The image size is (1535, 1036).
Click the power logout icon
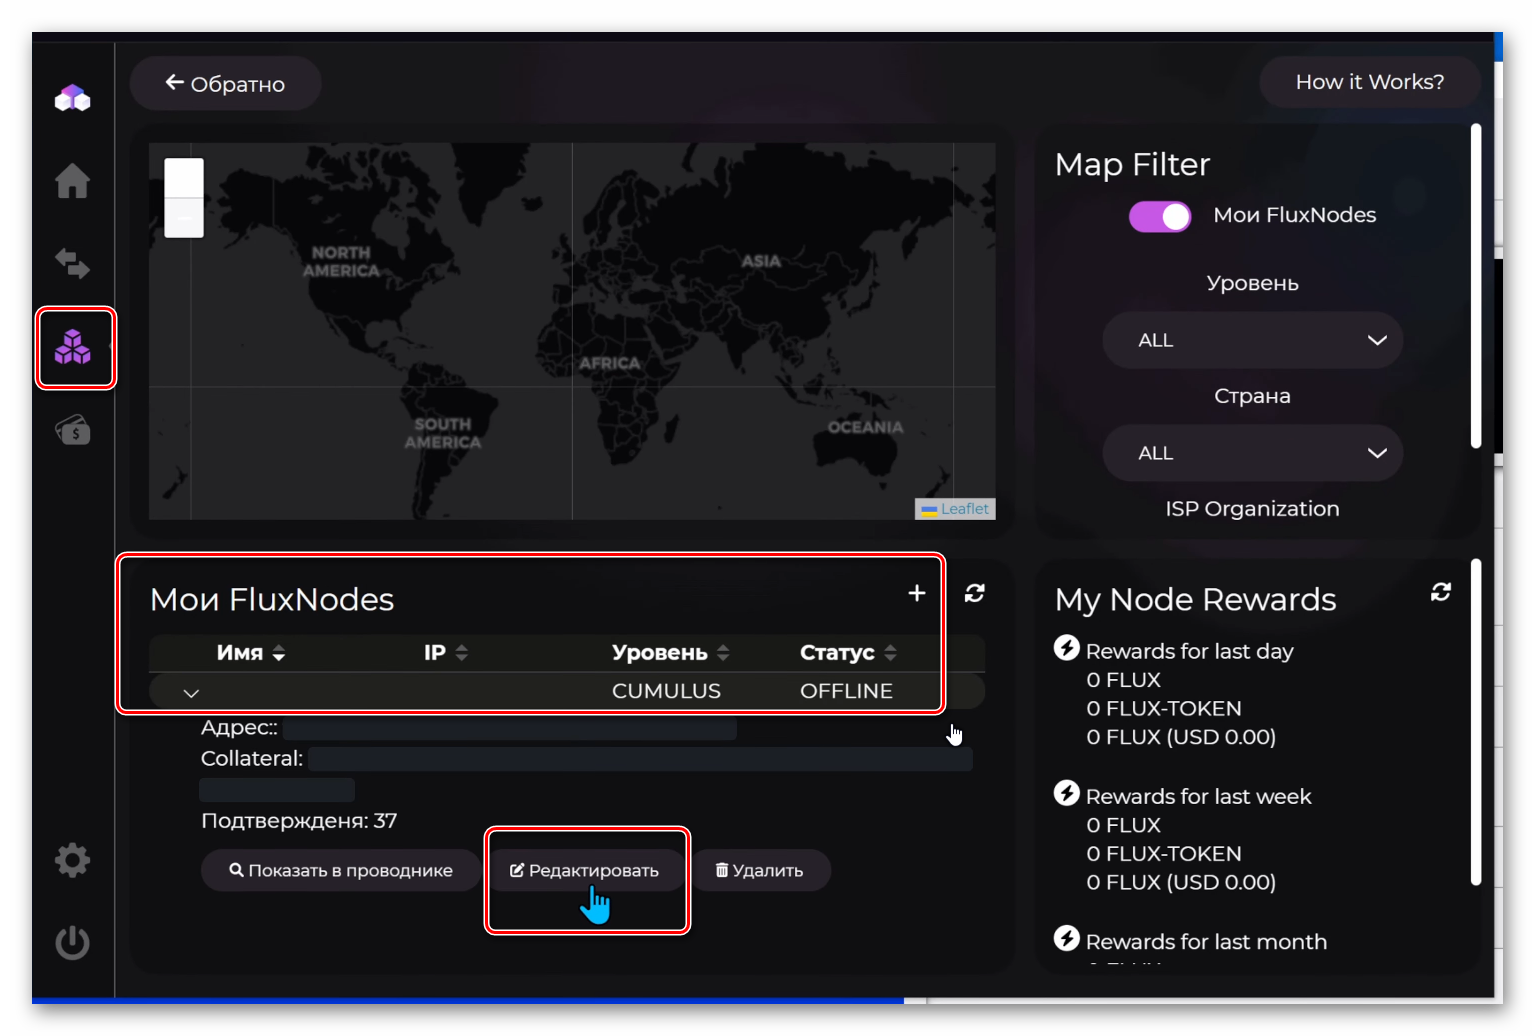72,942
